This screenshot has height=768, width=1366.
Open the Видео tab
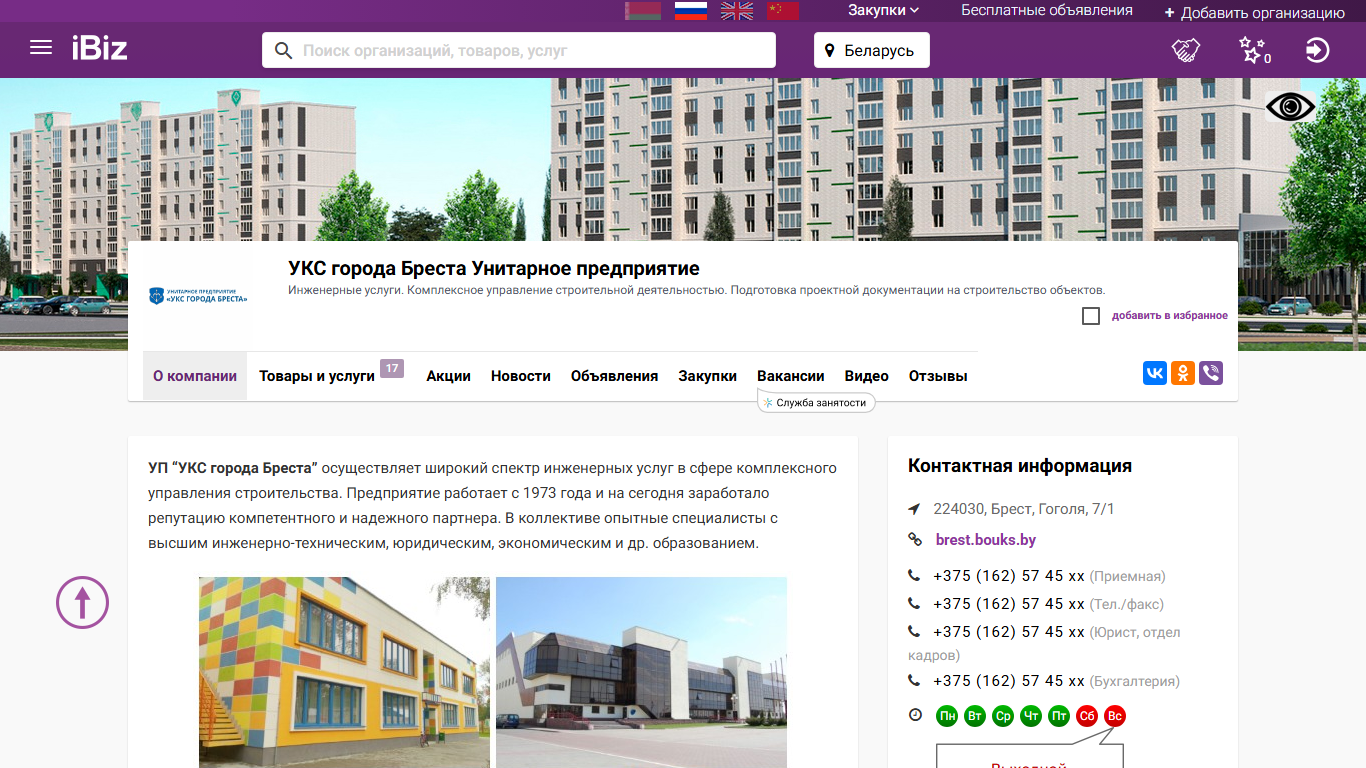pos(867,376)
